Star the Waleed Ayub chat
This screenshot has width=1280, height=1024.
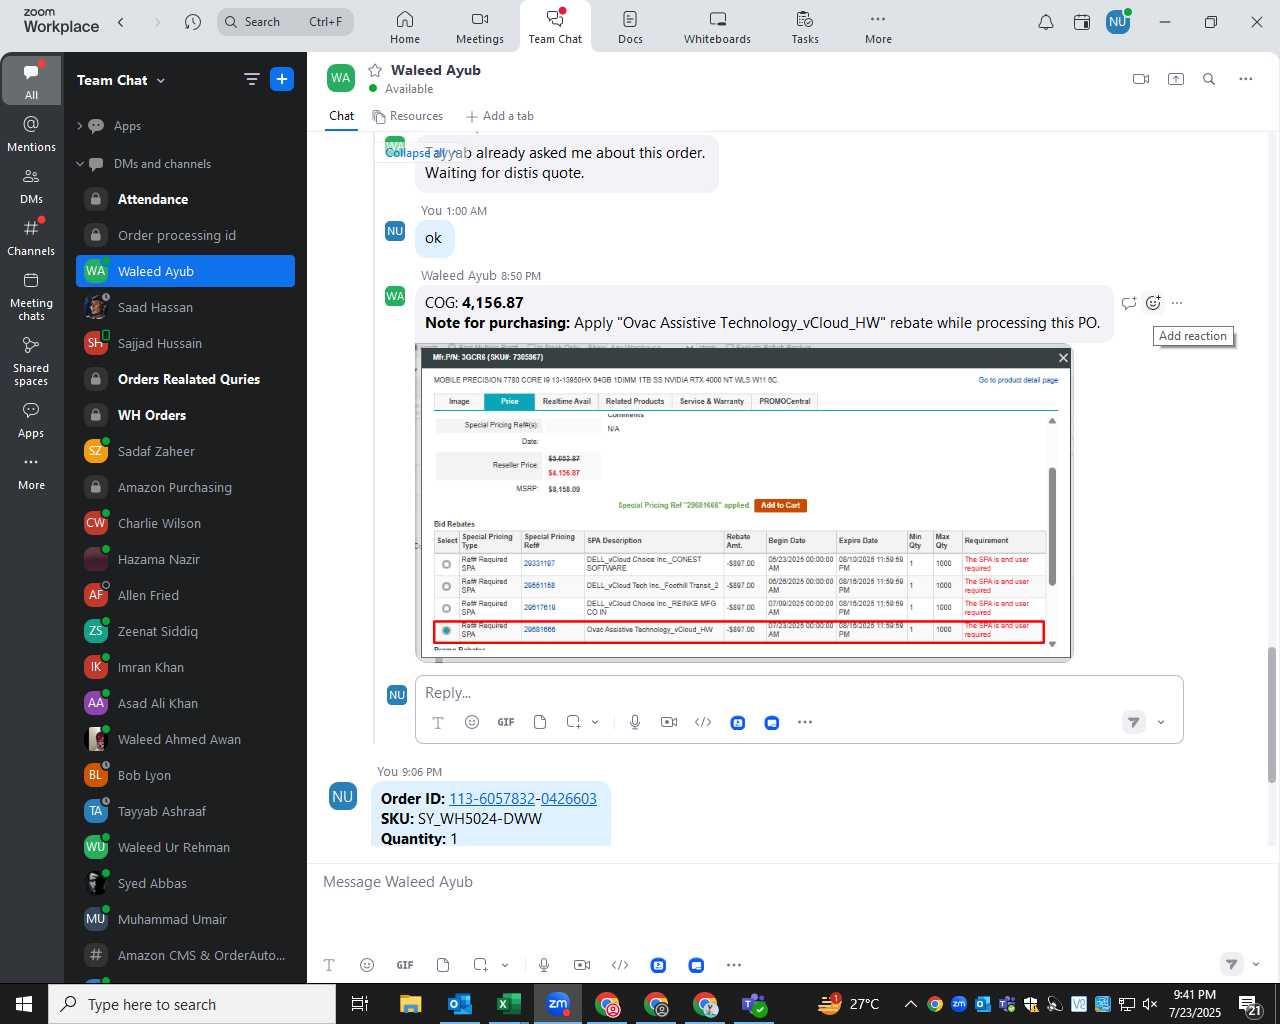375,70
